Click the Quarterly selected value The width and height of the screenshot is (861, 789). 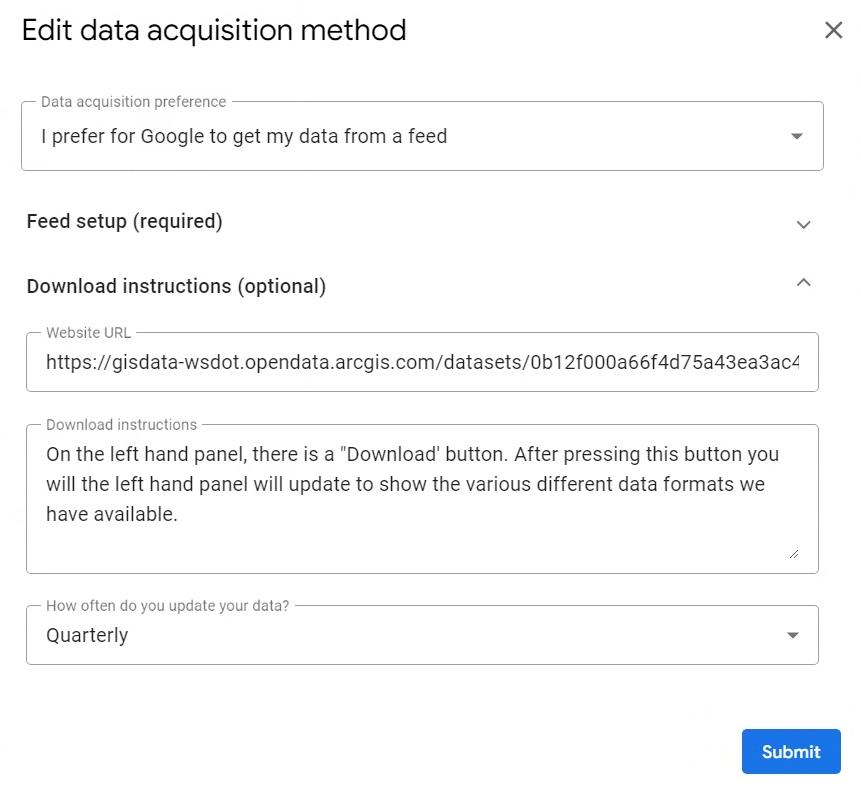88,635
